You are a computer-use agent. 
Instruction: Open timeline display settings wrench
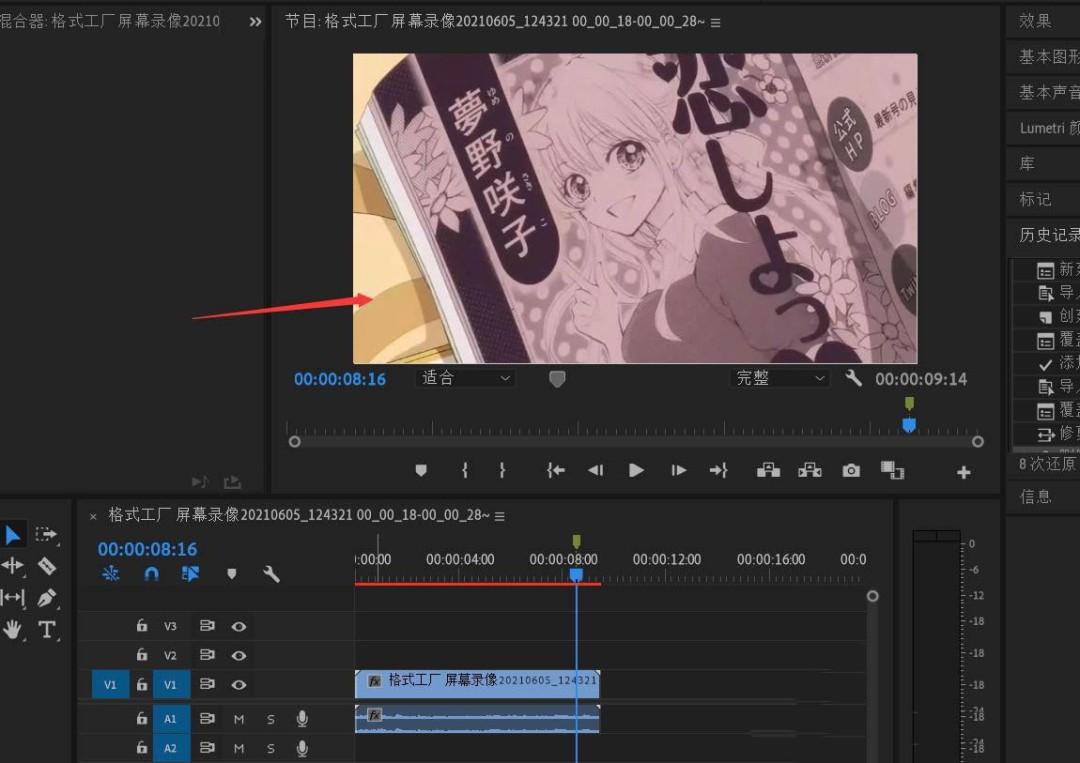pos(271,574)
